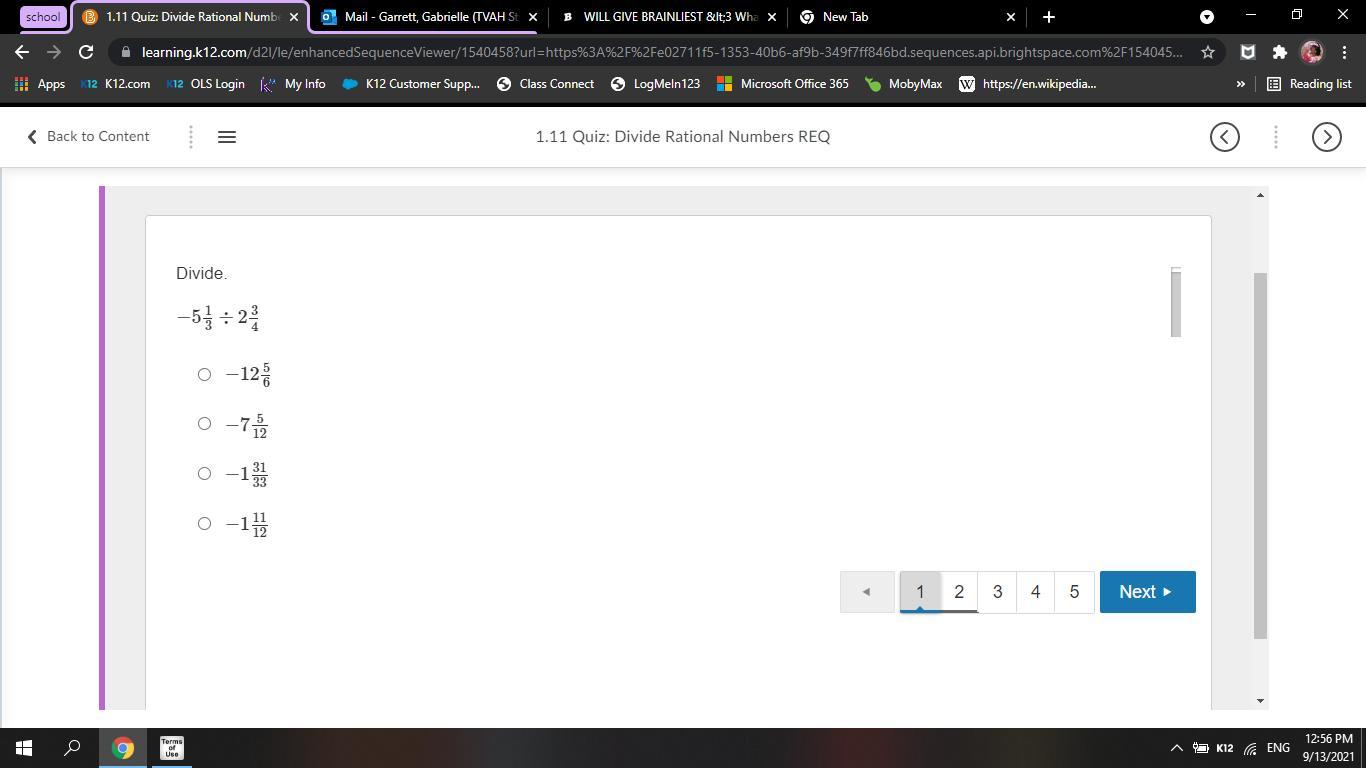
Task: Go to quiz question 3
Action: click(997, 592)
